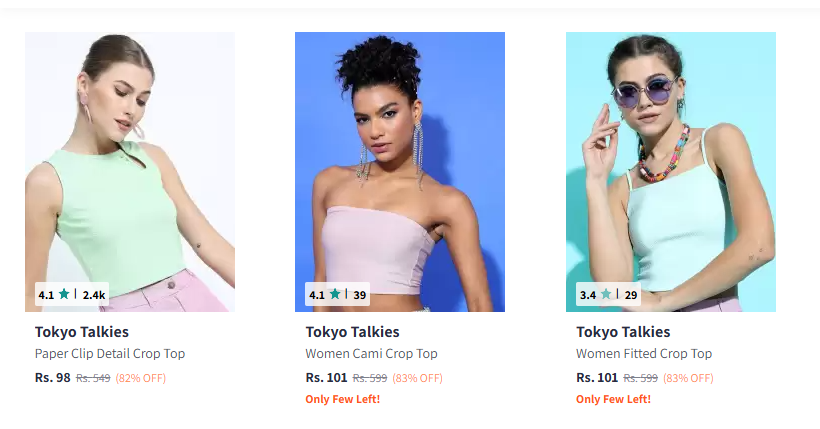Click the Tokyo Talkies brand above Cami Crop Top
This screenshot has width=820, height=429.
352,332
